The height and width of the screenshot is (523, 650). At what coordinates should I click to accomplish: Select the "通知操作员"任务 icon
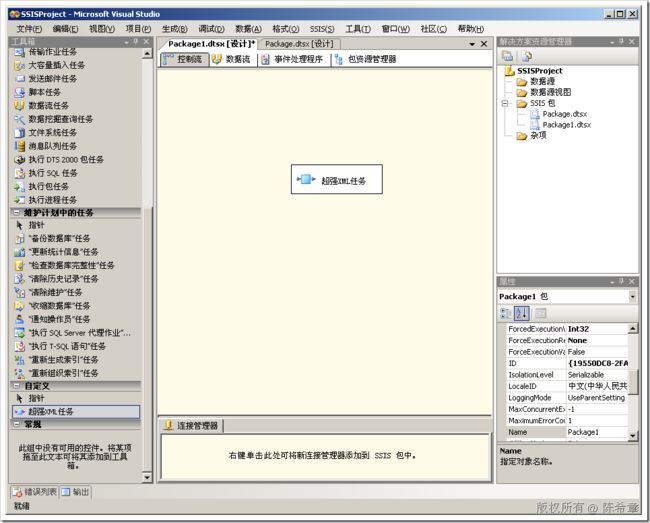point(19,319)
